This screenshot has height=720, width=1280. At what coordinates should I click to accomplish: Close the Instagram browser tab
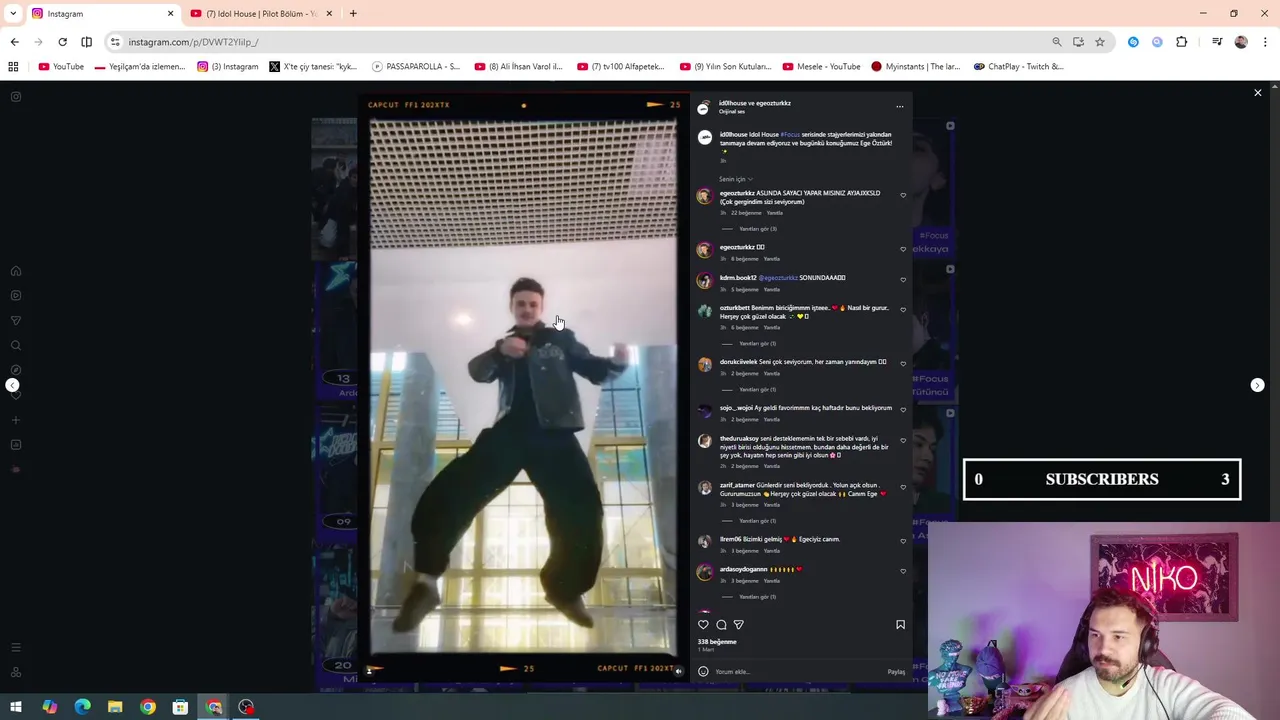170,14
